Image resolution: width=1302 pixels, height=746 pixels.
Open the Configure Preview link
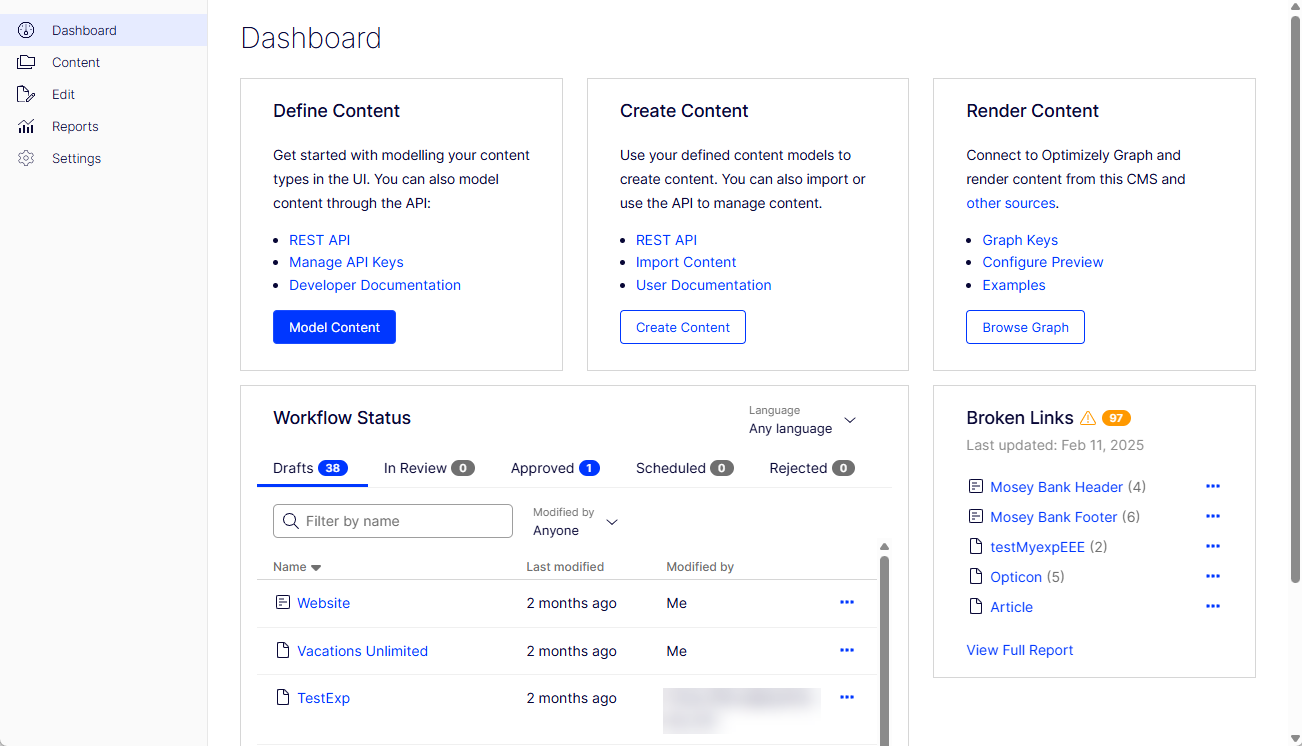pos(1043,262)
